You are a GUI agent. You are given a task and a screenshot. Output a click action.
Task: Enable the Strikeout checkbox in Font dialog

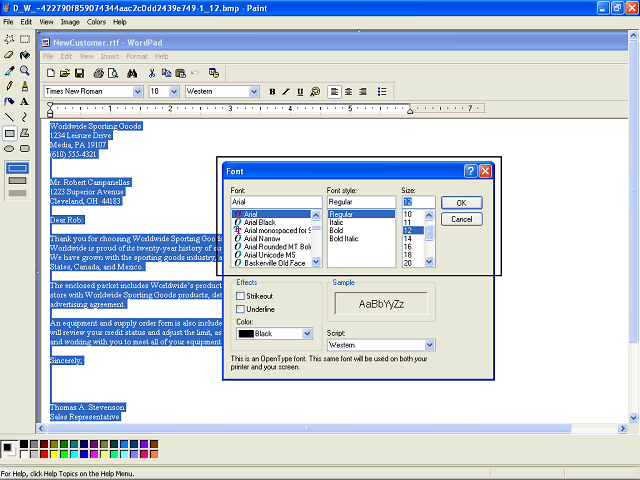point(240,296)
